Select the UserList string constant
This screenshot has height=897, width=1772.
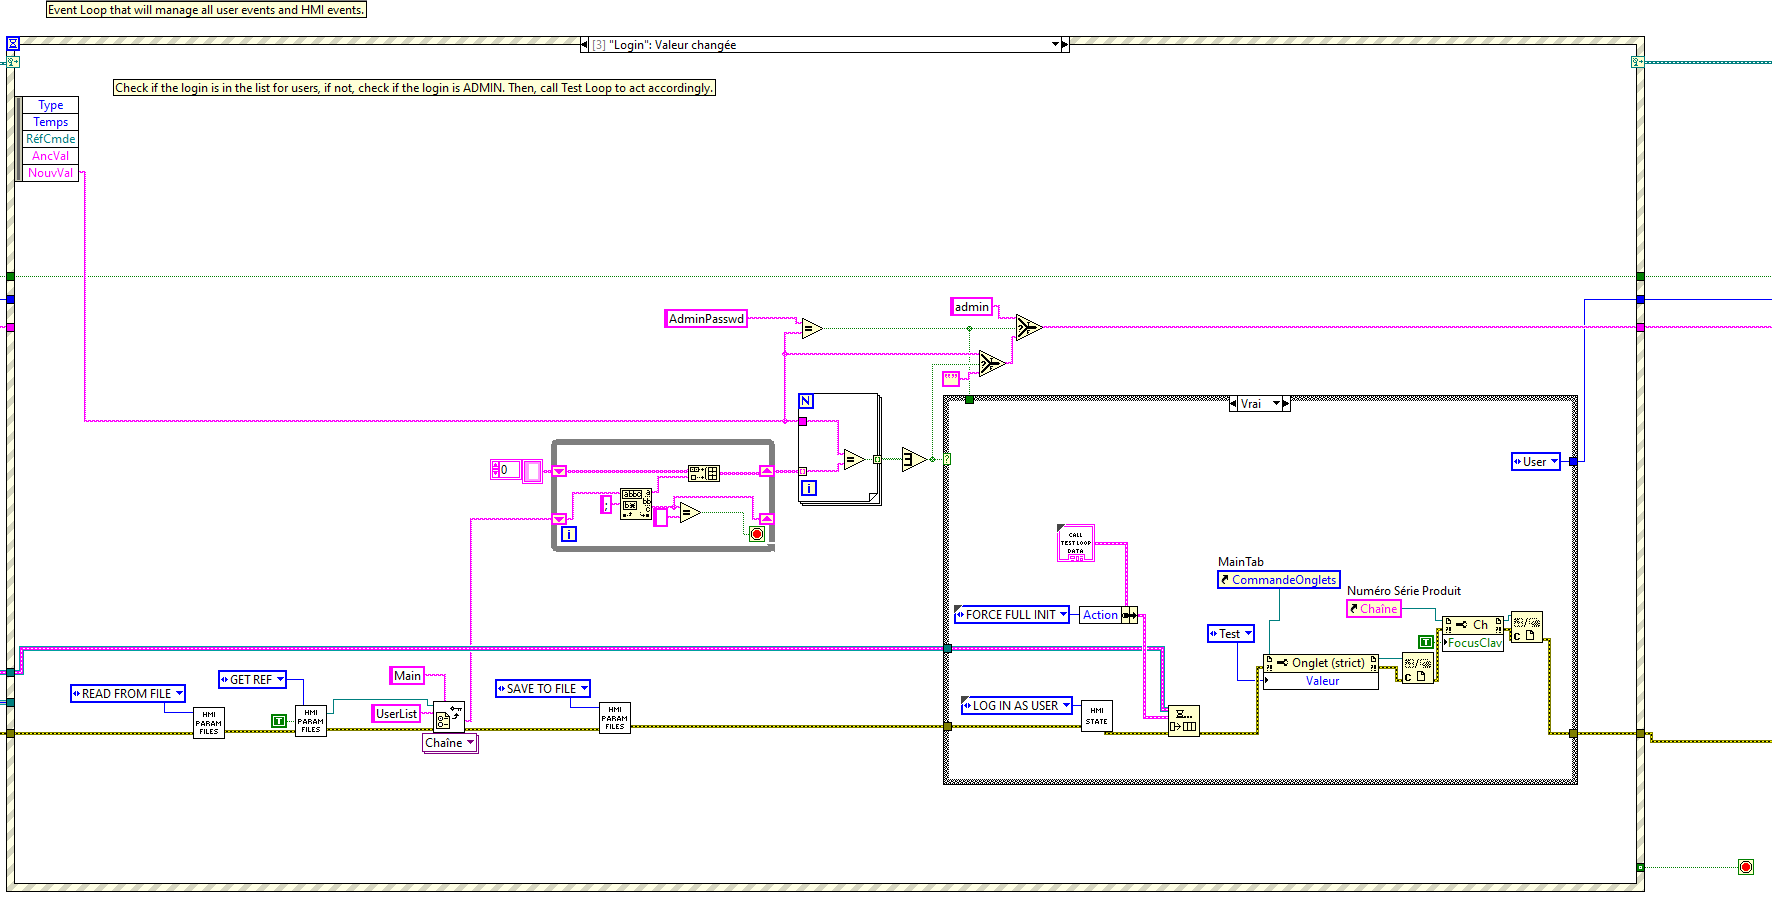[396, 713]
